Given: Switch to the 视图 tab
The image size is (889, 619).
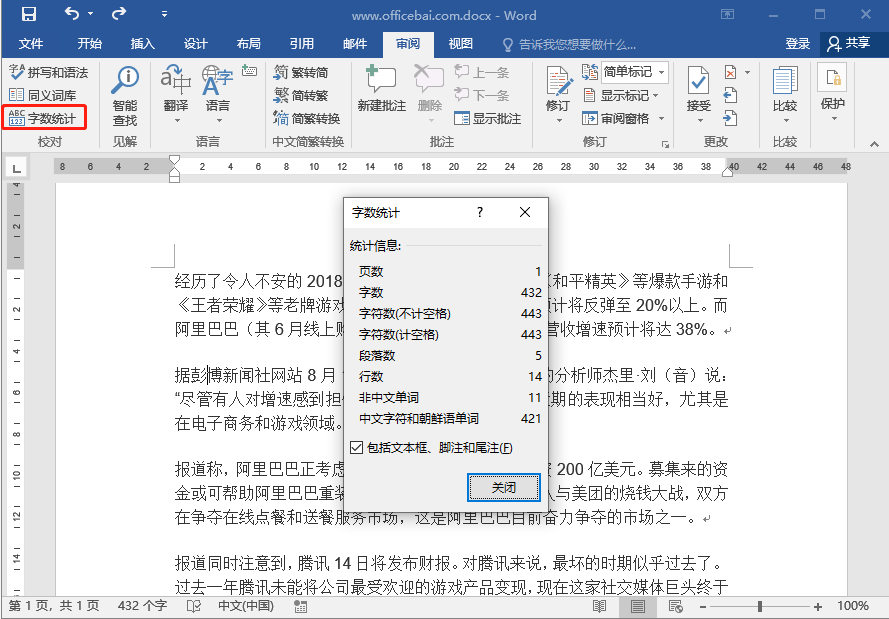Looking at the screenshot, I should [x=460, y=44].
